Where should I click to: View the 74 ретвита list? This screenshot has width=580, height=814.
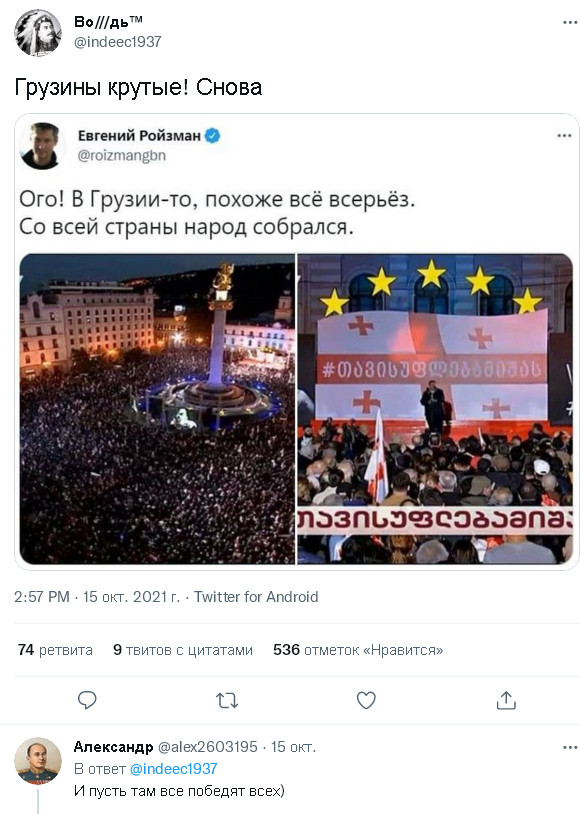point(55,650)
